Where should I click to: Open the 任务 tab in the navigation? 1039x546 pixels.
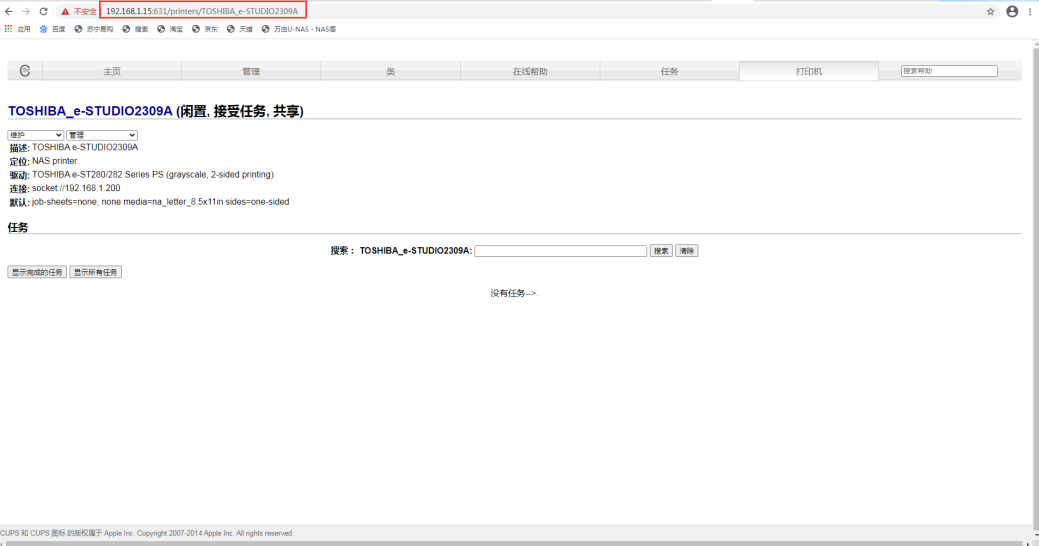coord(669,71)
